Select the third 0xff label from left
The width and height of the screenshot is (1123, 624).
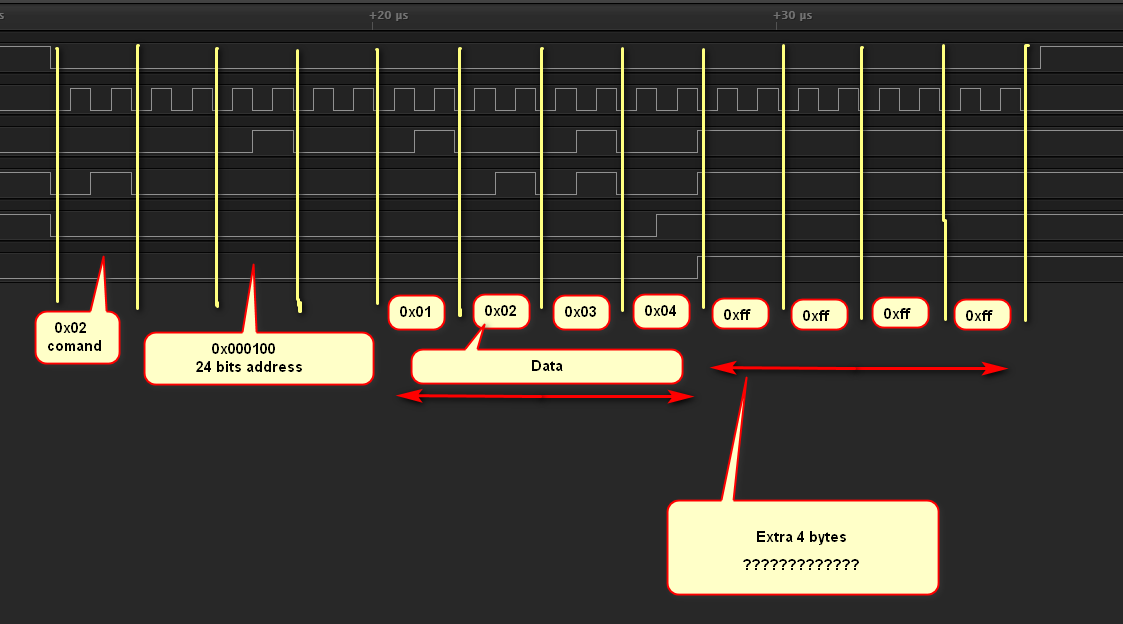coord(899,313)
